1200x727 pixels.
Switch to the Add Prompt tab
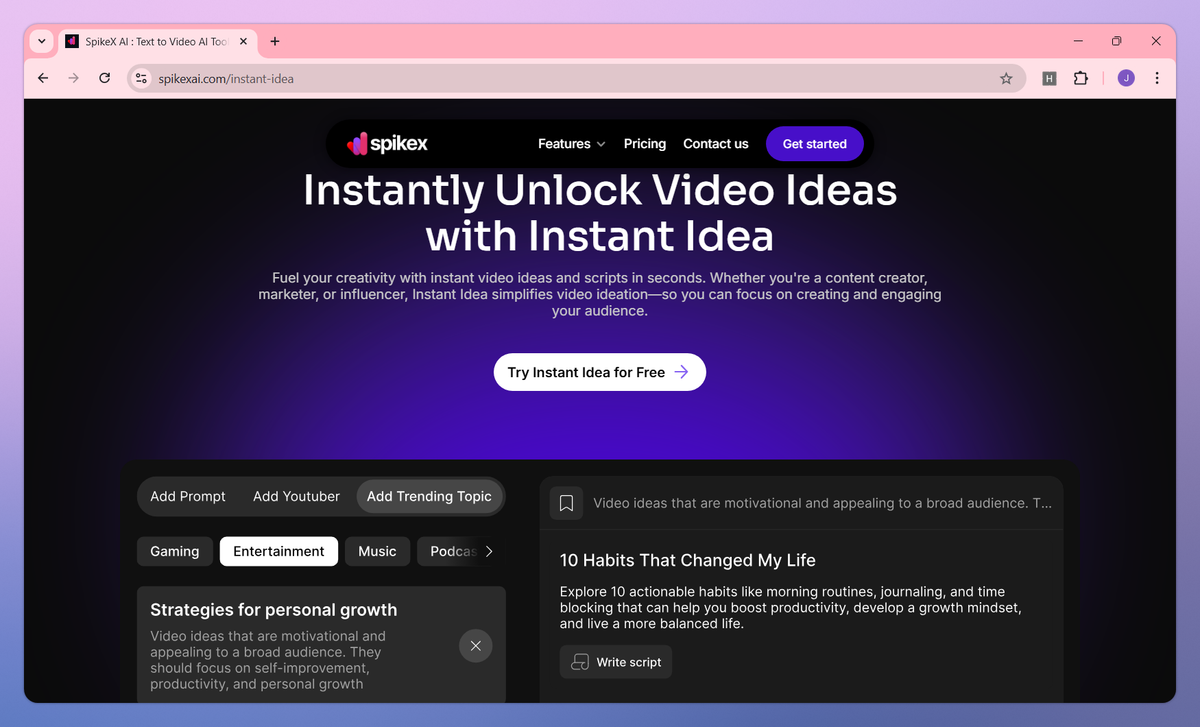point(188,496)
